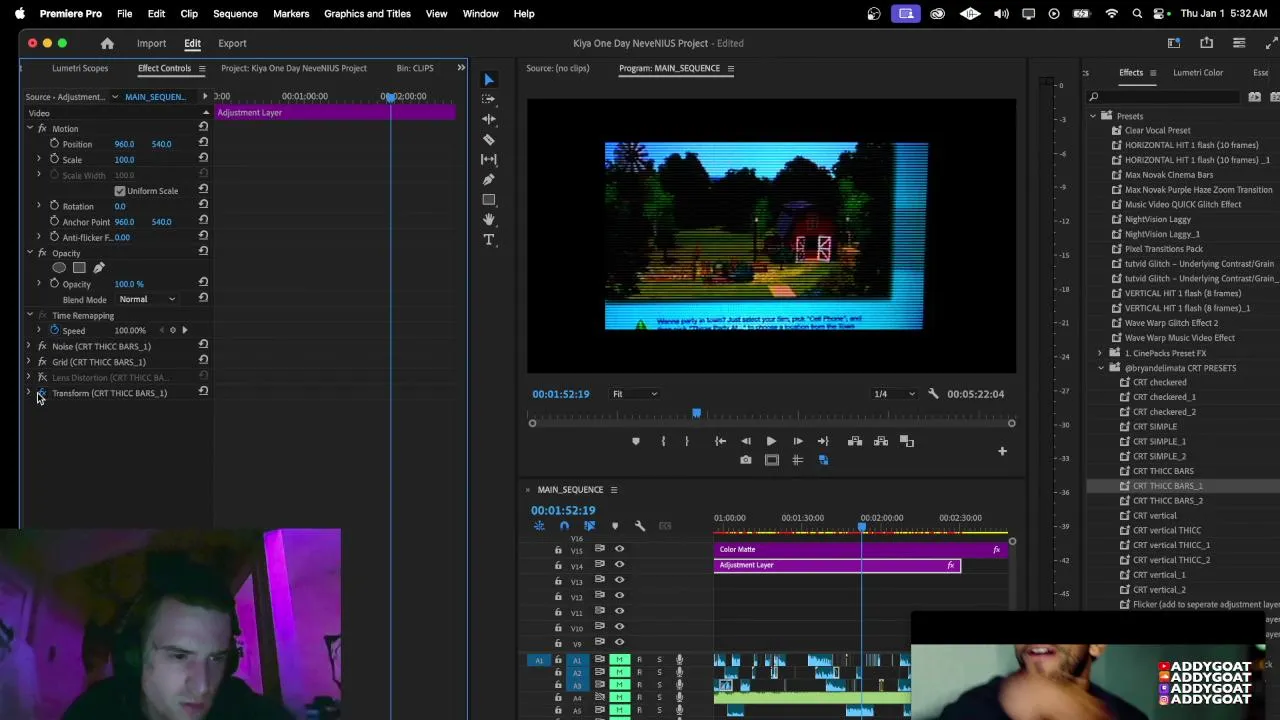
Task: Reset the Rotation parameter
Action: pyautogui.click(x=203, y=206)
